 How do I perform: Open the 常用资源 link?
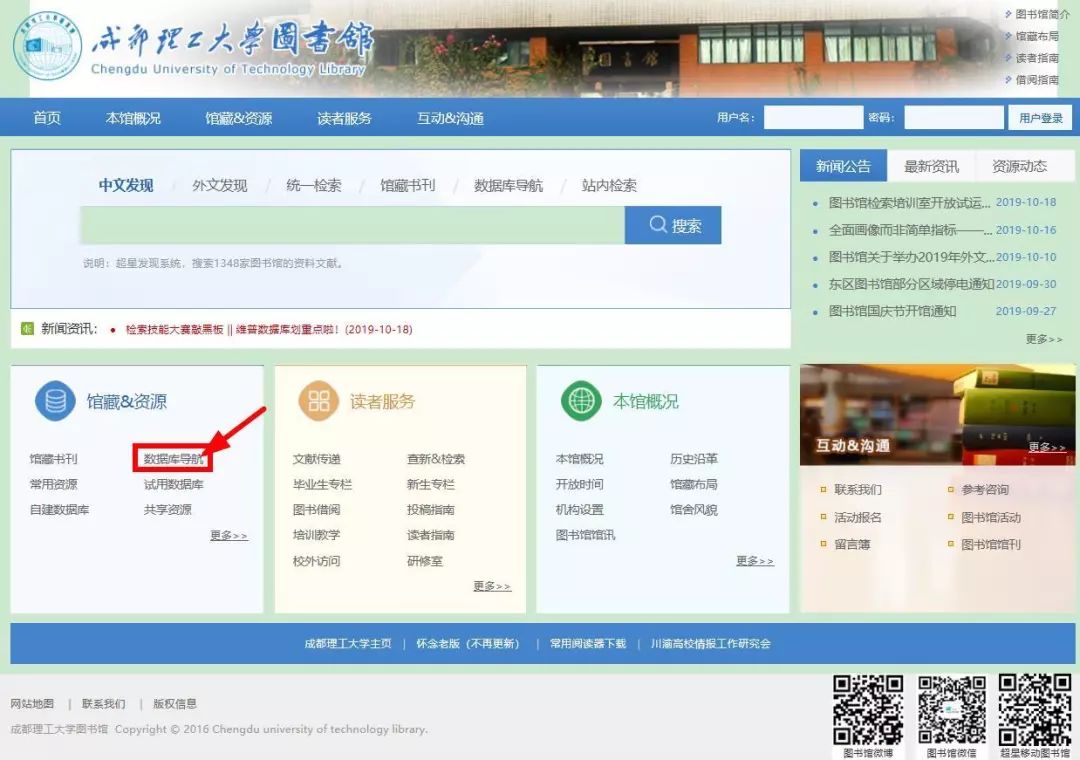(53, 484)
